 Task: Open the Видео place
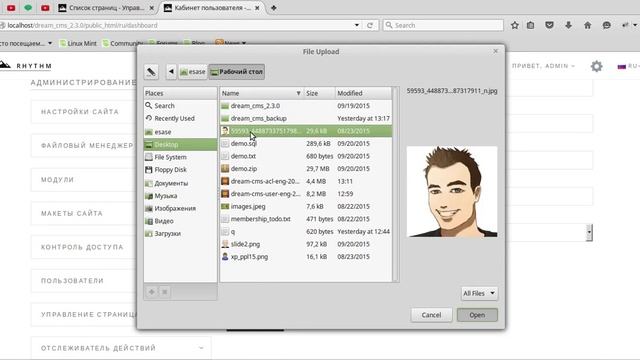[180, 221]
